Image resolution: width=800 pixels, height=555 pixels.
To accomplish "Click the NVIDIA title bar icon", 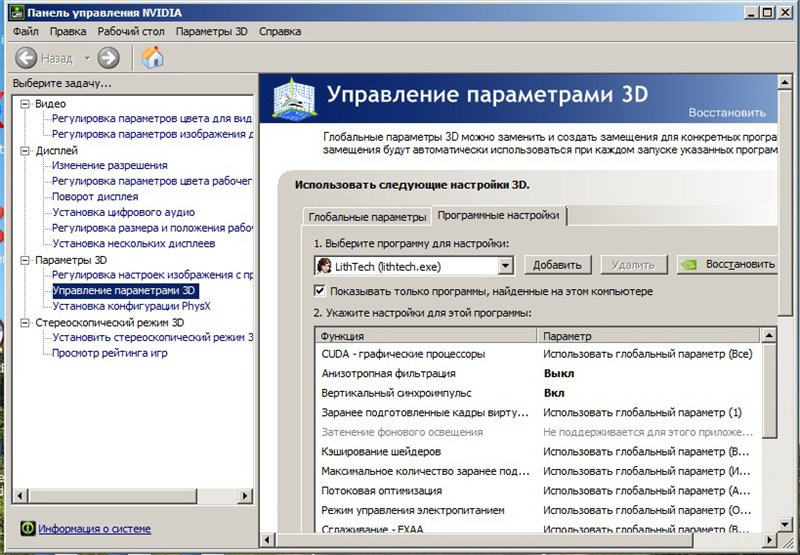I will [11, 11].
